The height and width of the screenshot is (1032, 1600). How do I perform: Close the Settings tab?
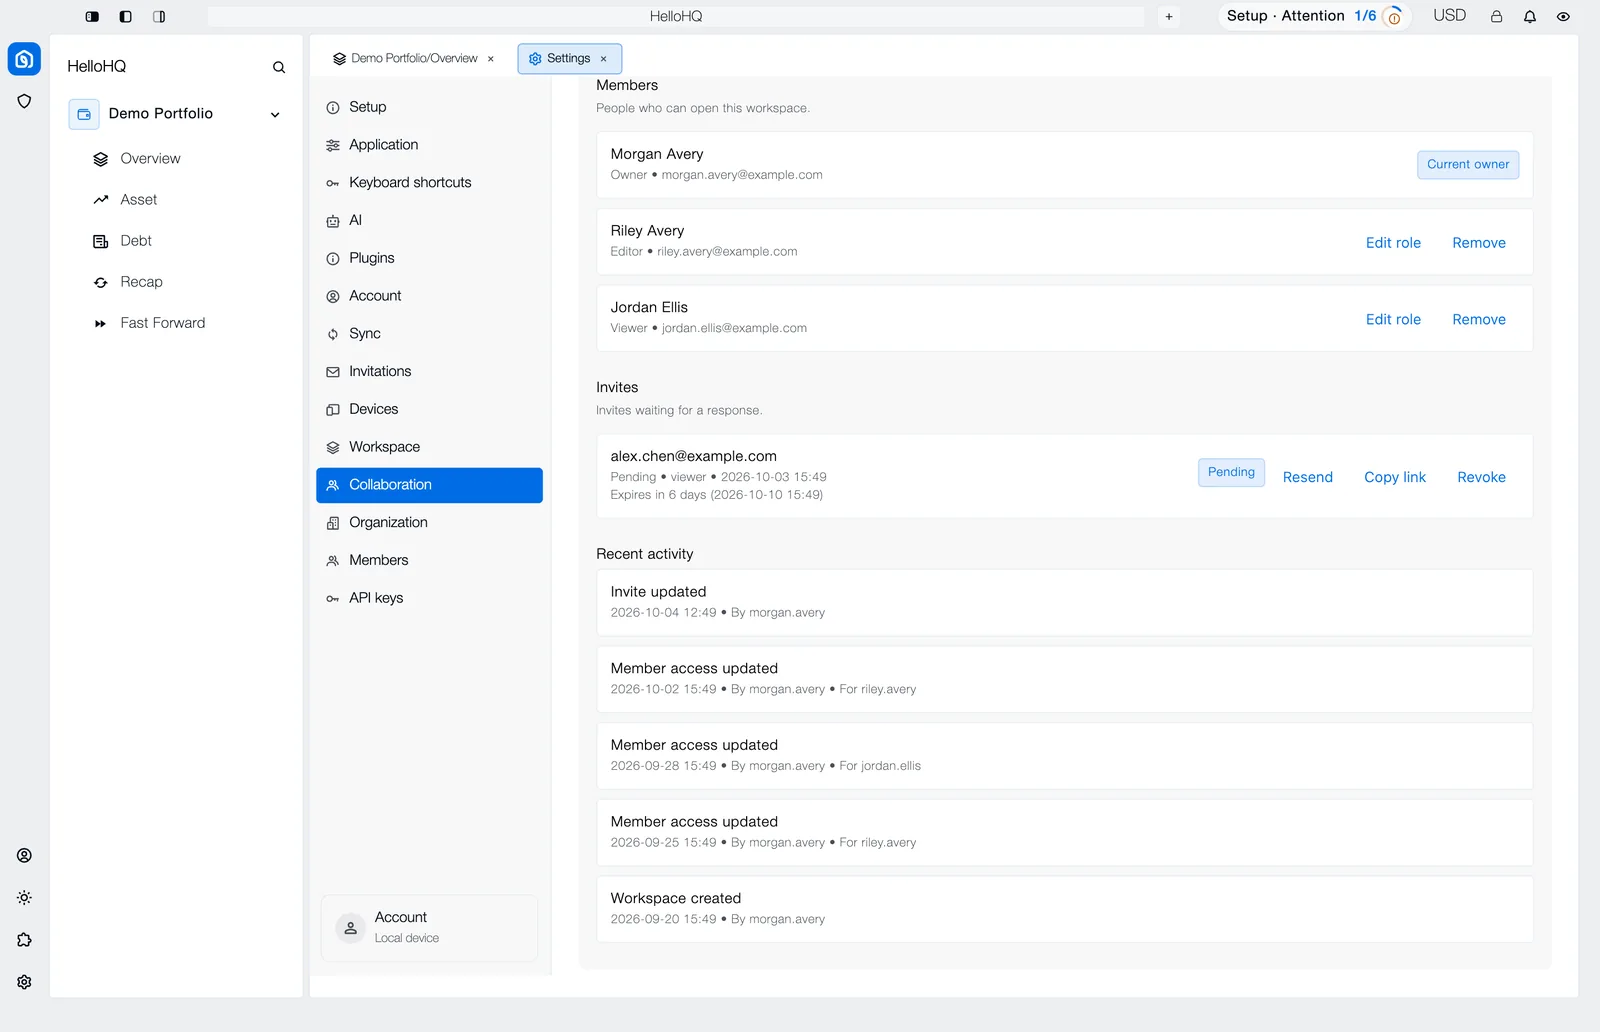pyautogui.click(x=603, y=59)
